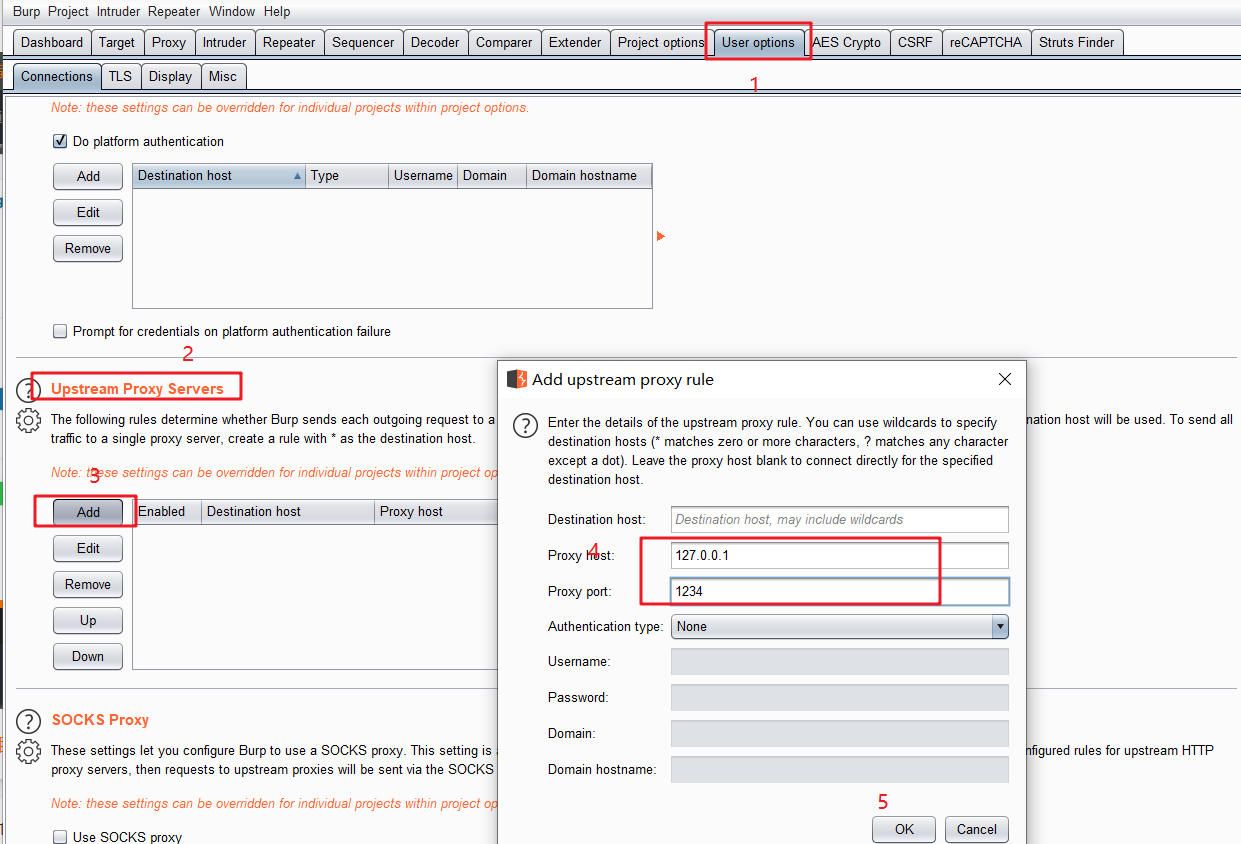Switch to the CSRF tab
This screenshot has width=1241, height=844.
point(915,42)
